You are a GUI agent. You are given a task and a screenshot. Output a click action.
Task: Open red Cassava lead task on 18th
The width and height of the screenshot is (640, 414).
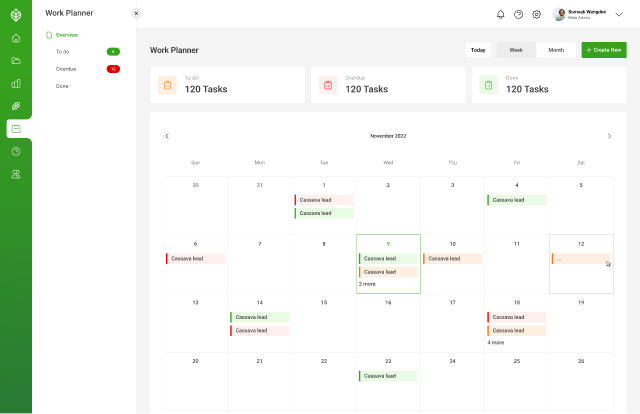(517, 317)
